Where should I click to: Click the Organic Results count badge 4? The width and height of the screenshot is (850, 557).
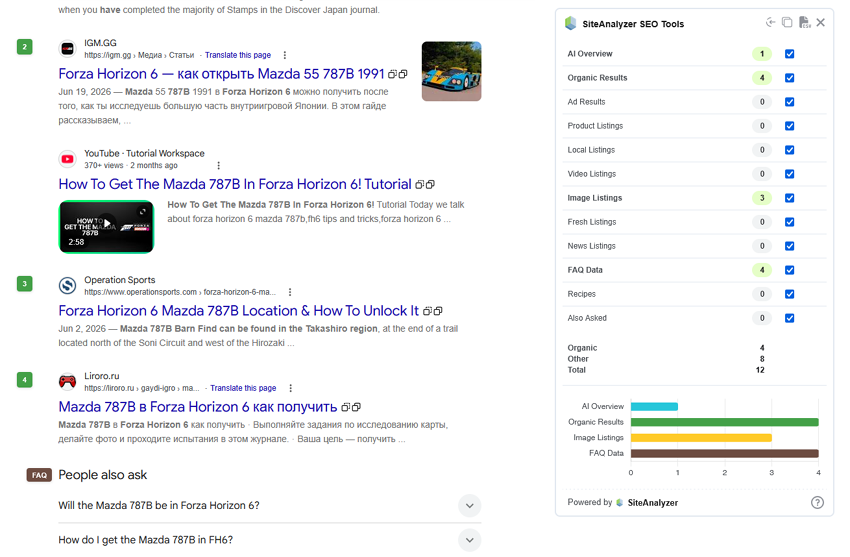762,78
